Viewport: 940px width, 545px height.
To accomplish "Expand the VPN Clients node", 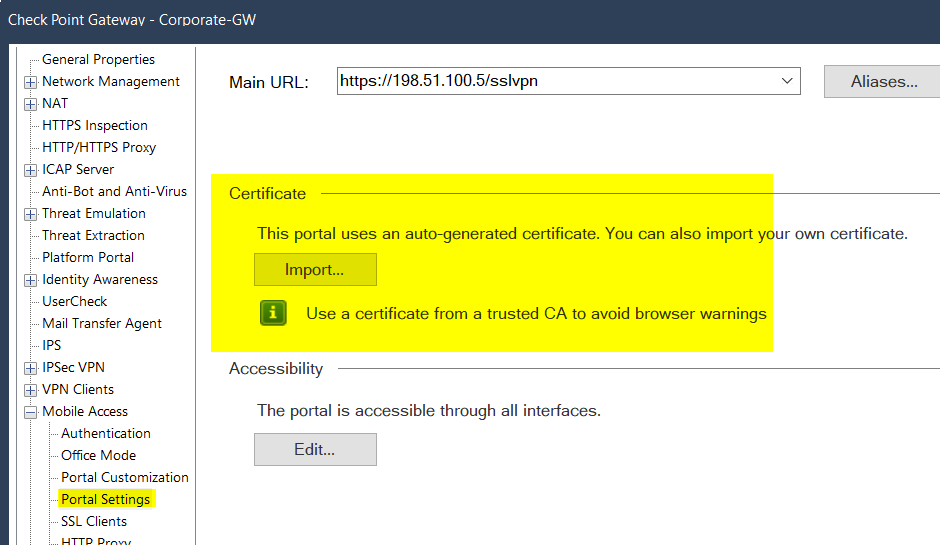I will [x=31, y=390].
